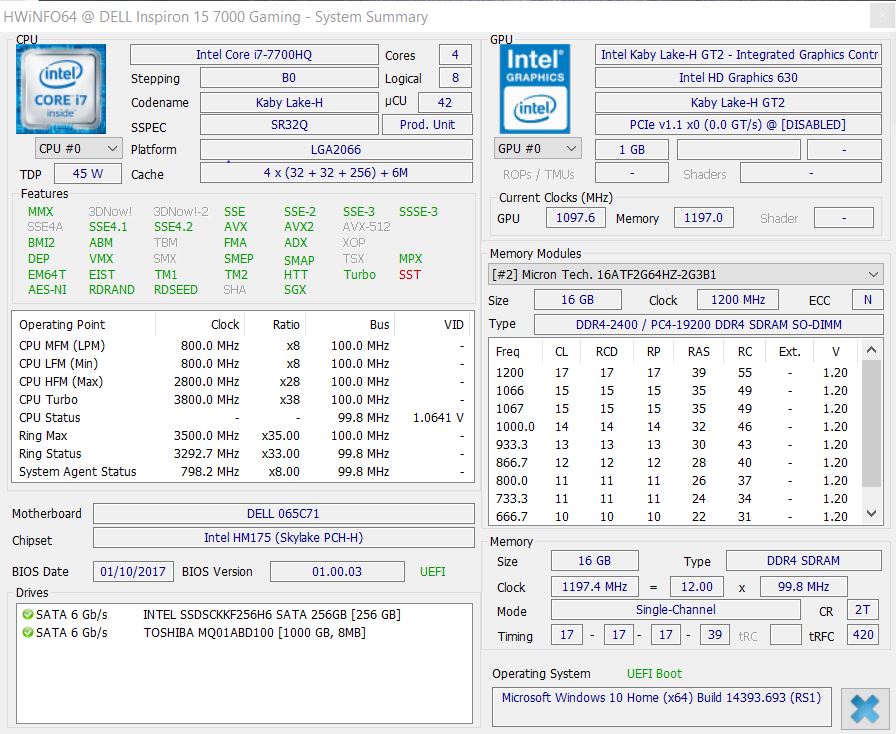
Task: Click the Mode Single-Channel field
Action: (675, 610)
